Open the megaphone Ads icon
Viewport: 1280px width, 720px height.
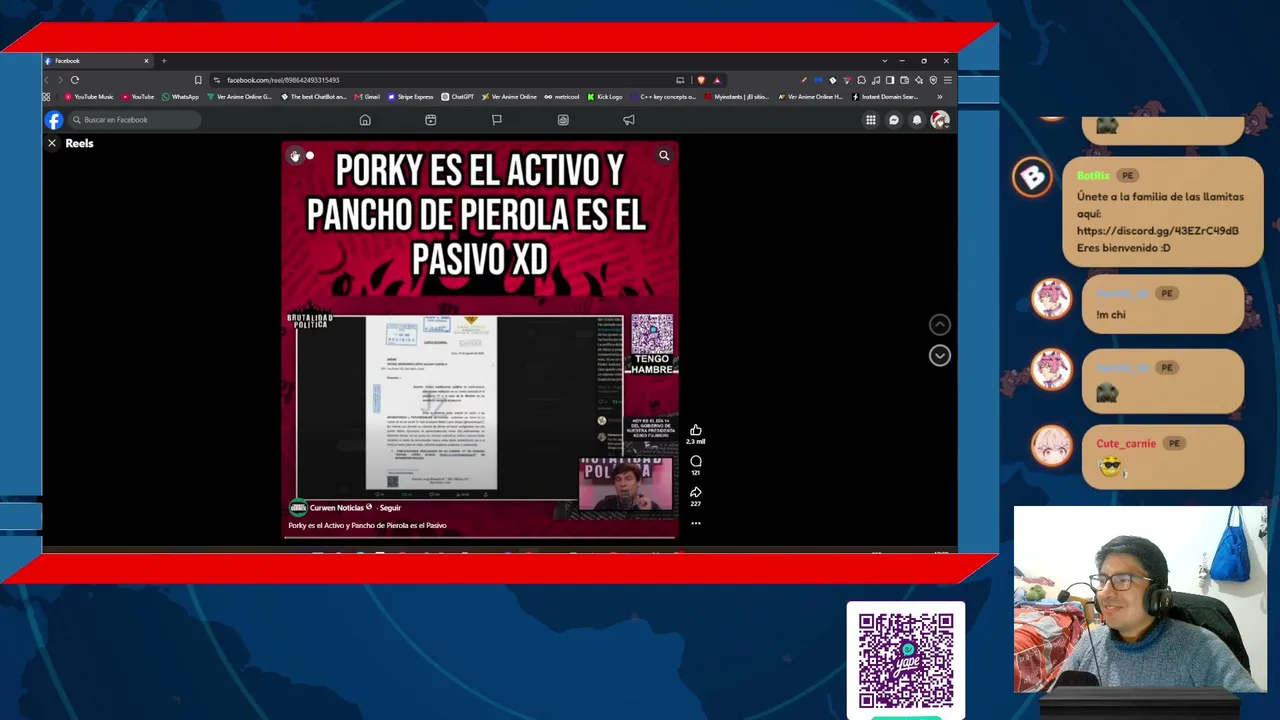629,120
